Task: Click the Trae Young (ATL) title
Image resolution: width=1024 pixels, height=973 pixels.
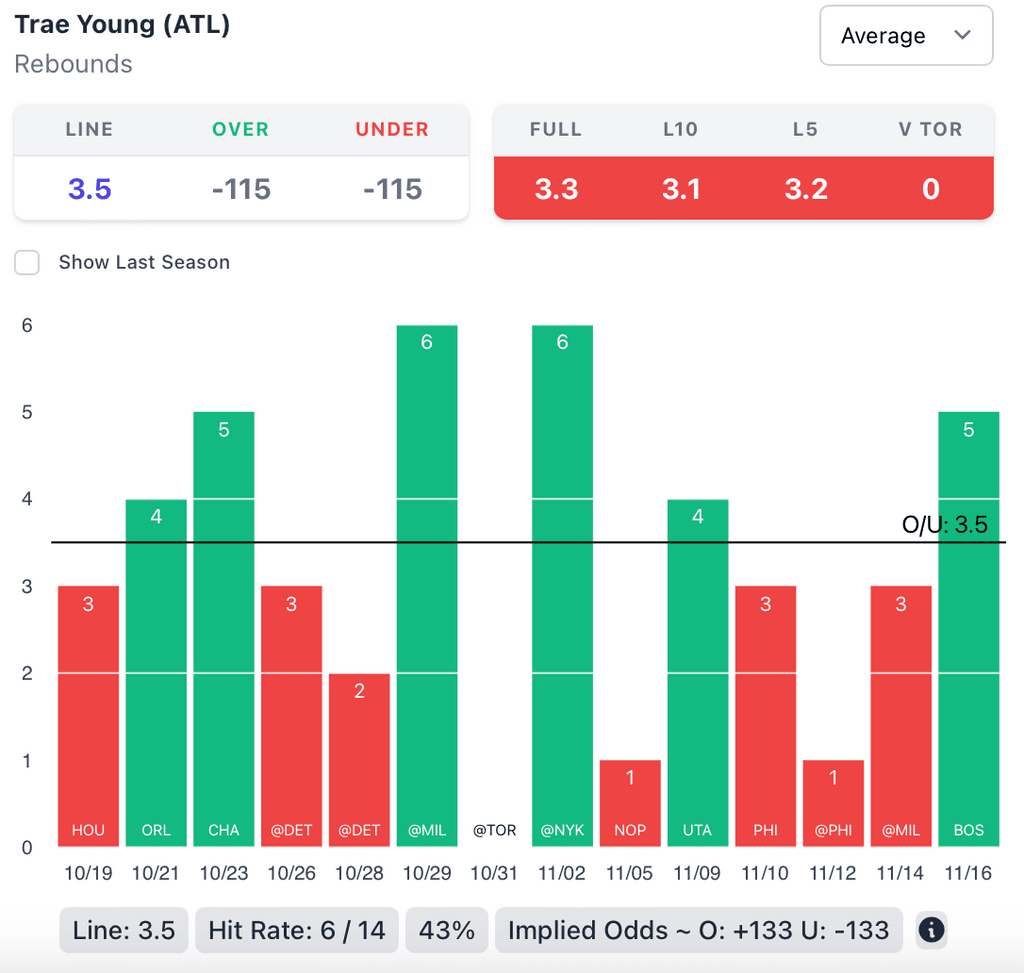Action: [x=122, y=25]
